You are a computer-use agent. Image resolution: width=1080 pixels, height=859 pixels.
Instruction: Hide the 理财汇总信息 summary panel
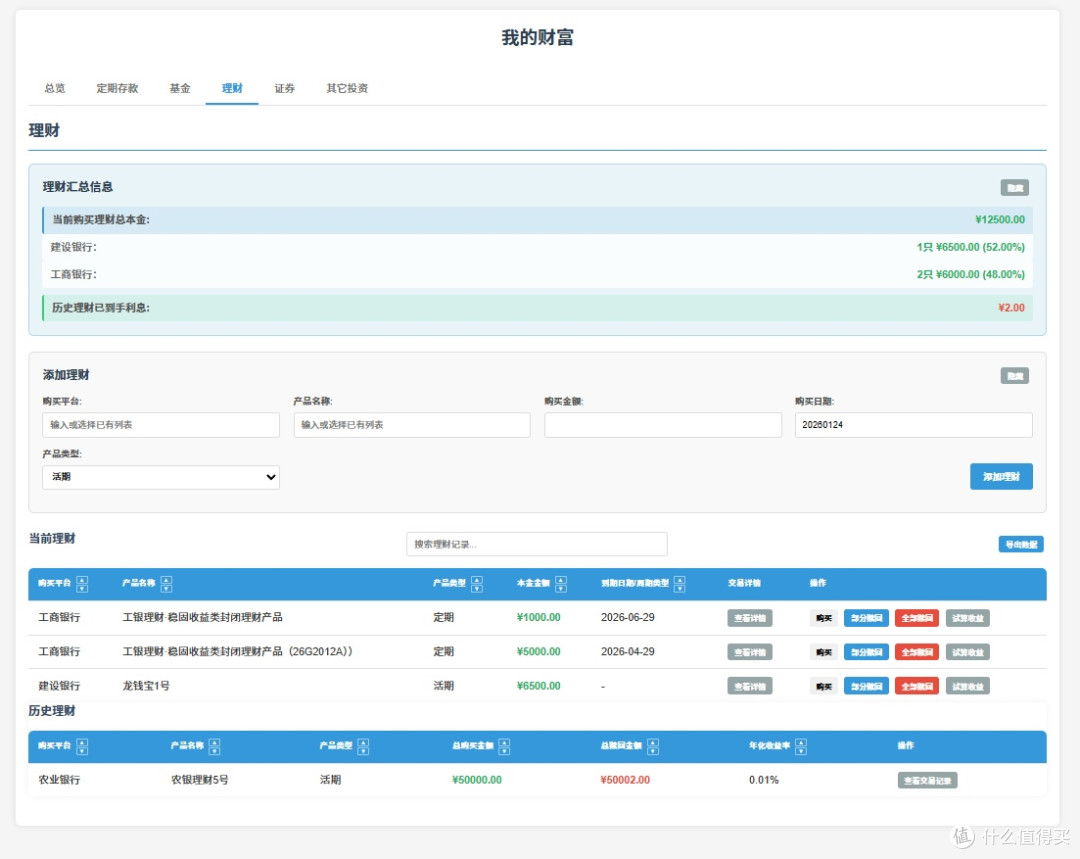point(1015,187)
